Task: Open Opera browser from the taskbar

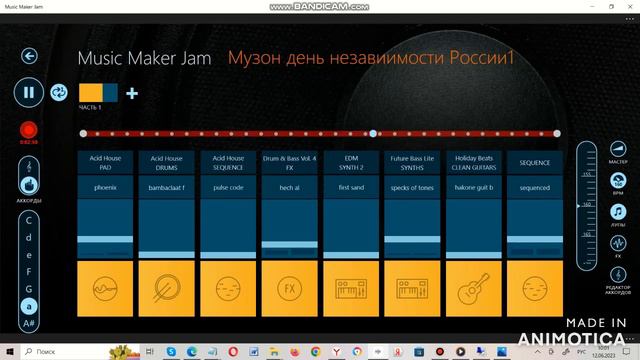Action: coord(233,351)
